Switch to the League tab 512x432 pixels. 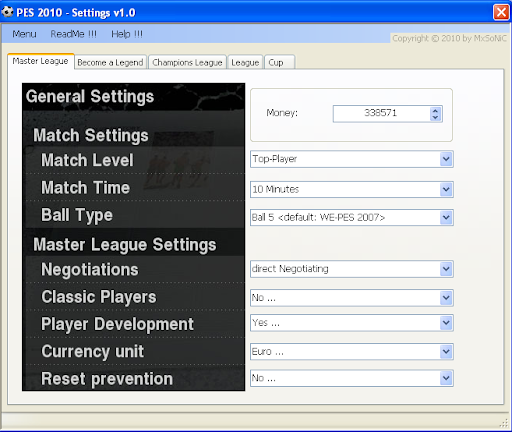click(245, 62)
